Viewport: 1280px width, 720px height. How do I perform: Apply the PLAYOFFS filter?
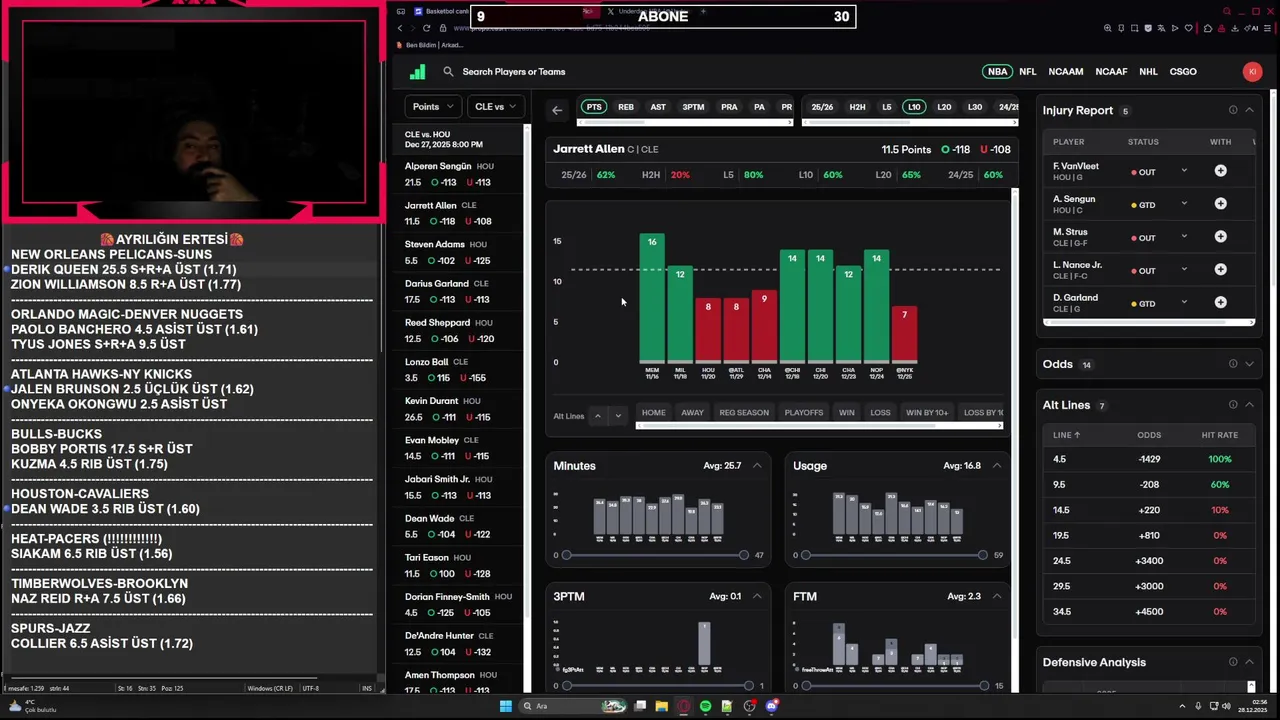[804, 413]
